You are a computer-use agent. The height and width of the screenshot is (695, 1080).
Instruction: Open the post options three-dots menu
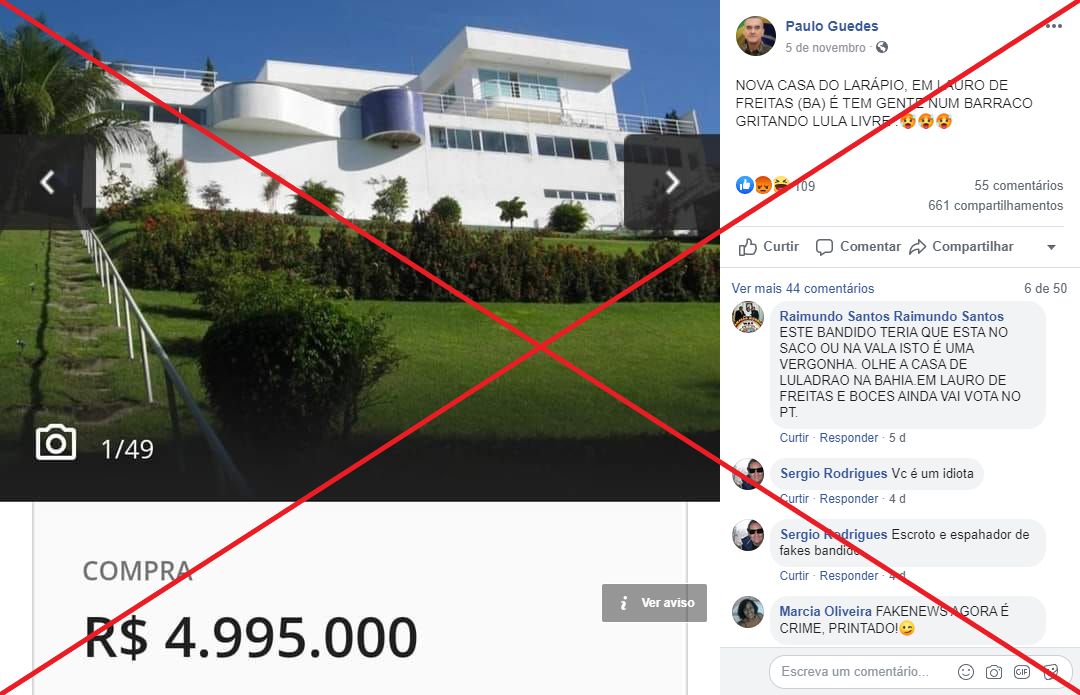1053,26
